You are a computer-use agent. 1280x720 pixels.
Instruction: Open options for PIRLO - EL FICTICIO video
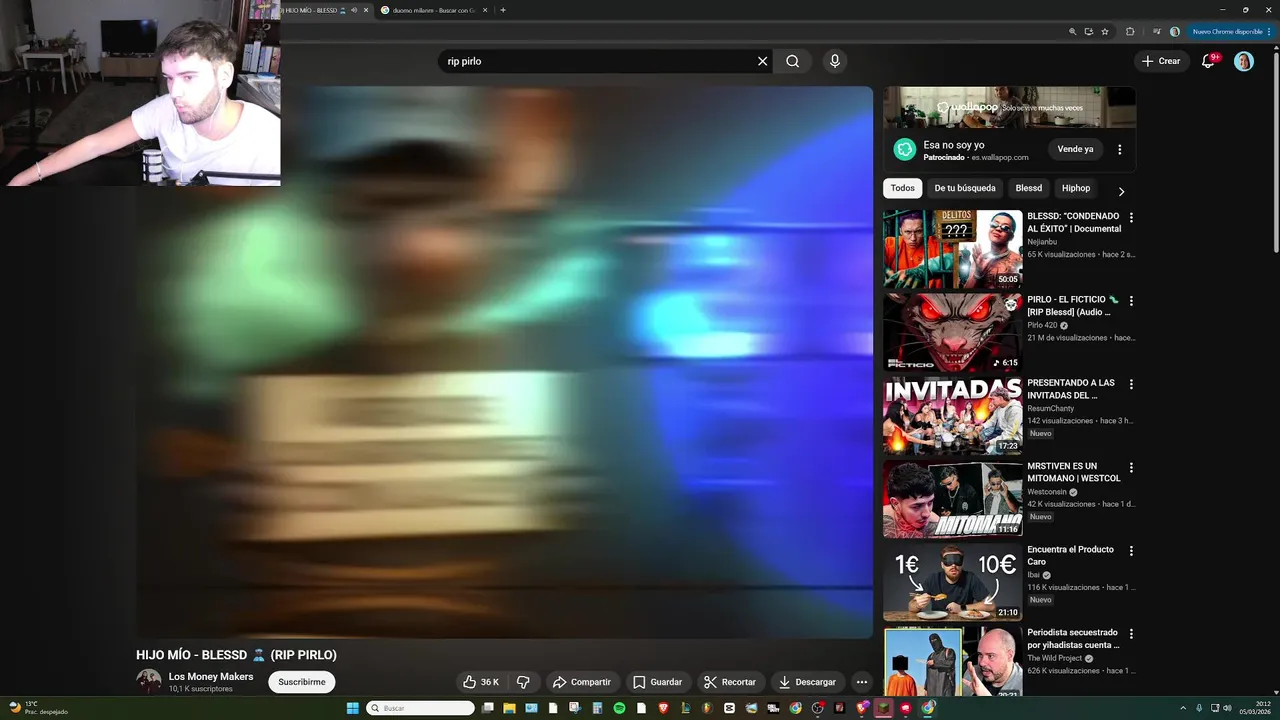(1131, 300)
